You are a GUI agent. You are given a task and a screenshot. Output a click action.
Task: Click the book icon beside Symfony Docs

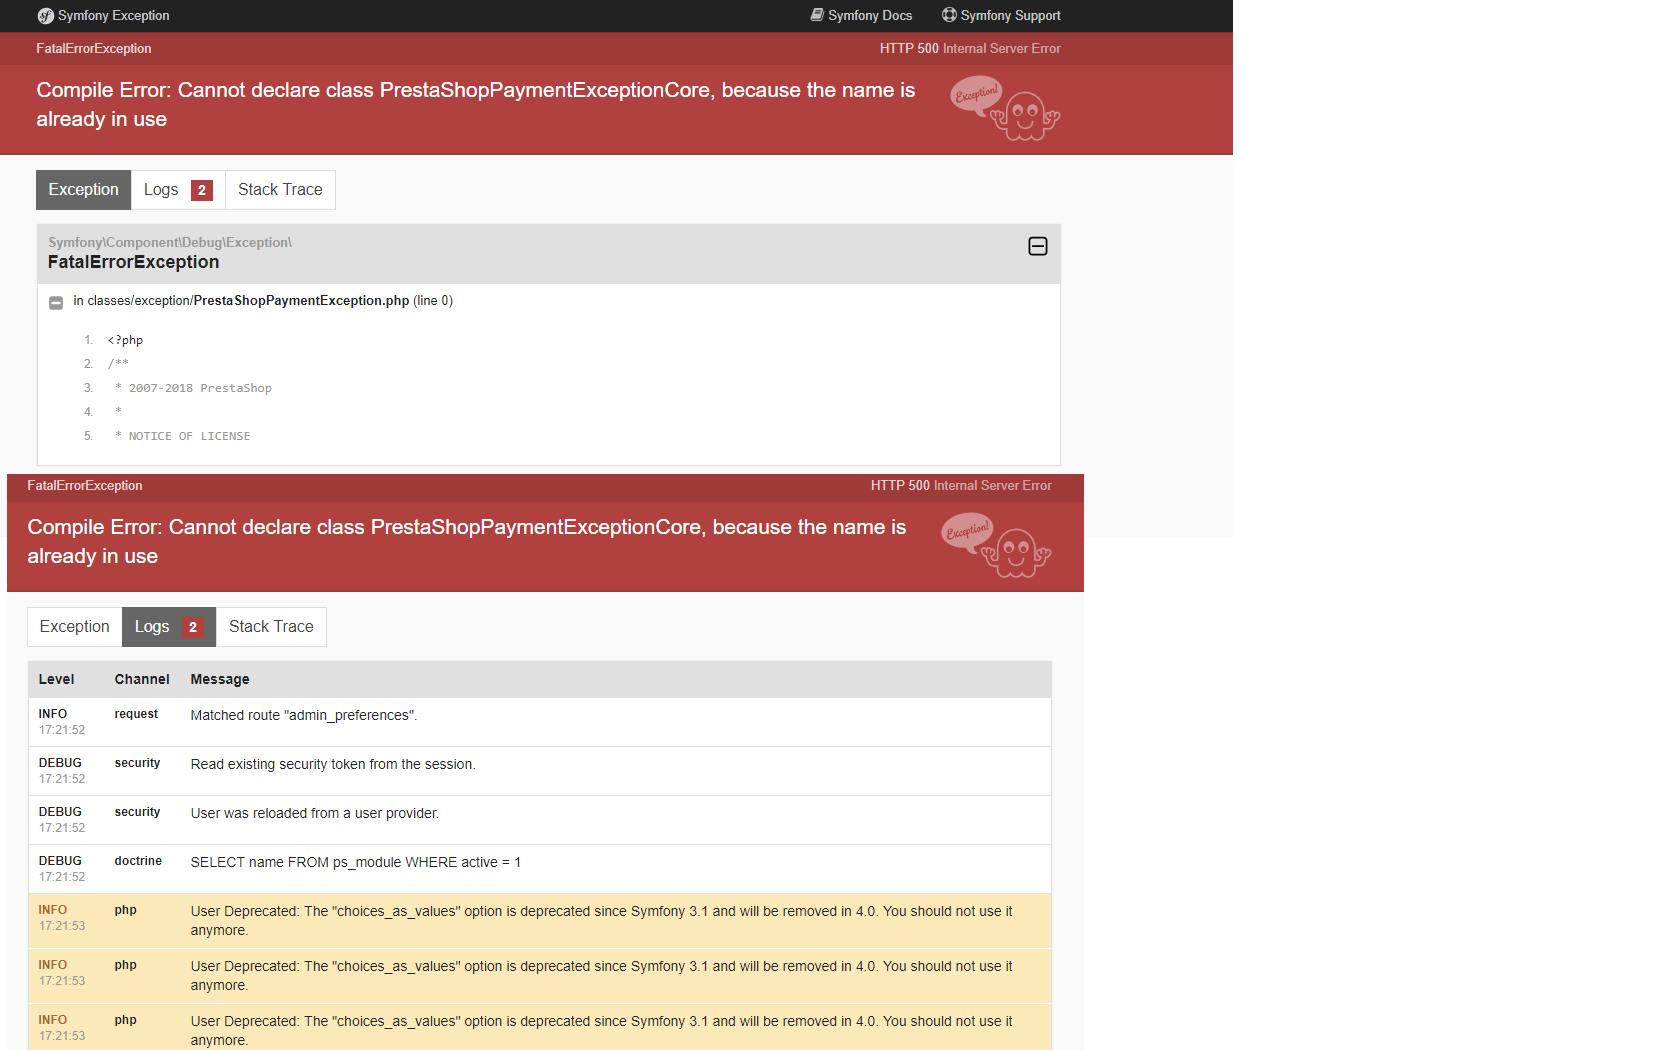tap(817, 15)
